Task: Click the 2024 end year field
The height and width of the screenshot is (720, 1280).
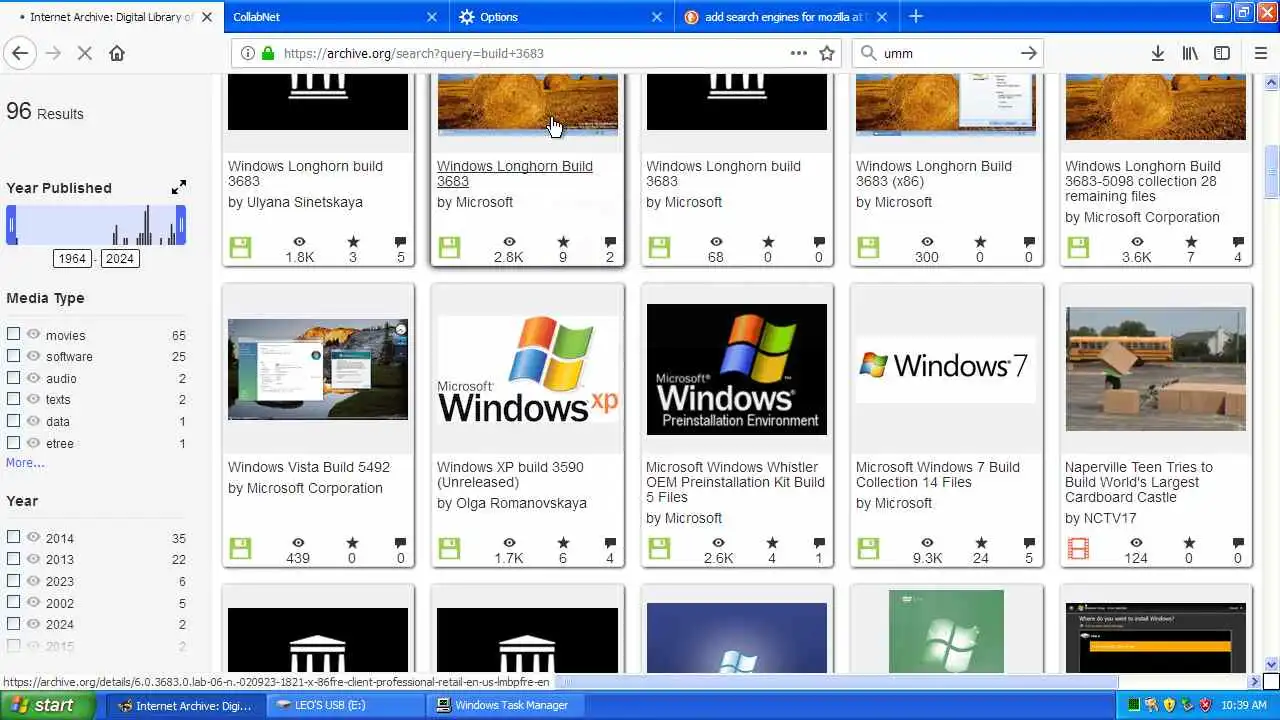Action: point(120,258)
